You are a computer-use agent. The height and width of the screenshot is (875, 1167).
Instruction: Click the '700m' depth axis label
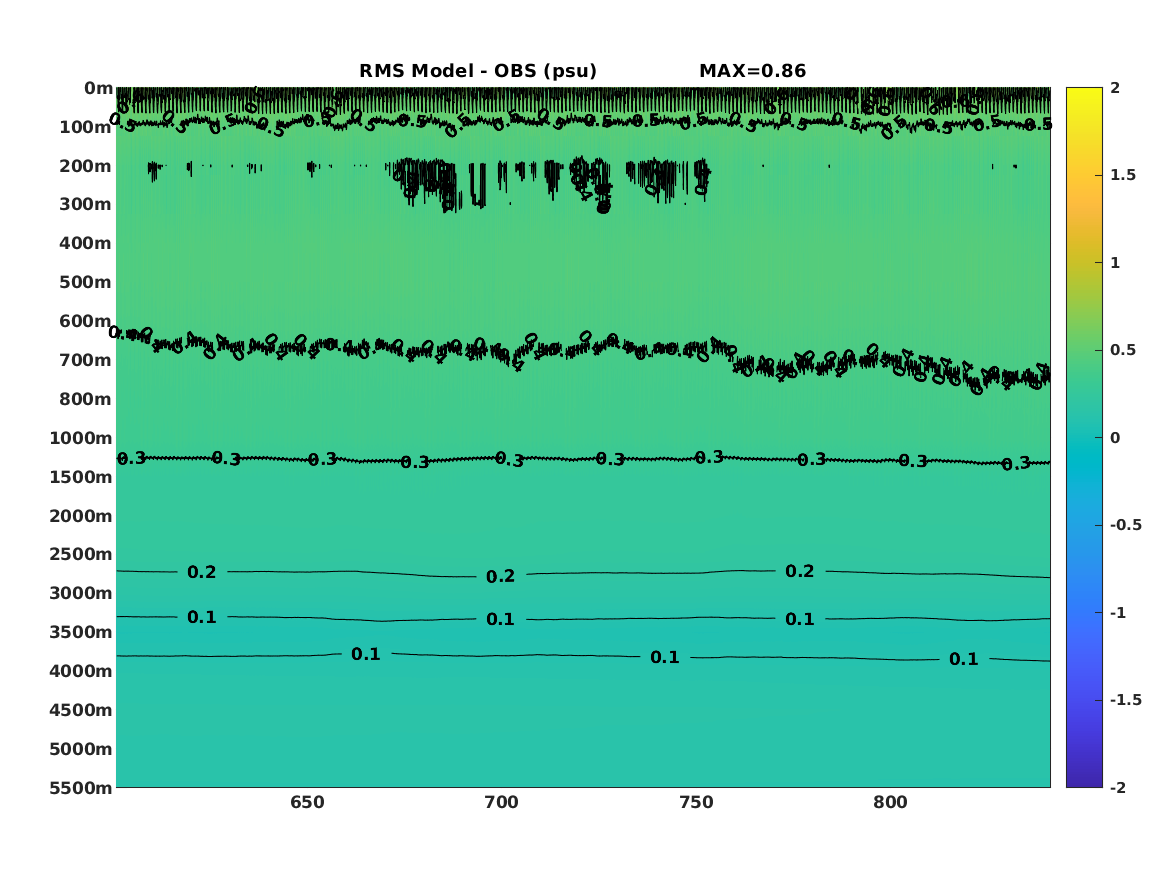86,360
